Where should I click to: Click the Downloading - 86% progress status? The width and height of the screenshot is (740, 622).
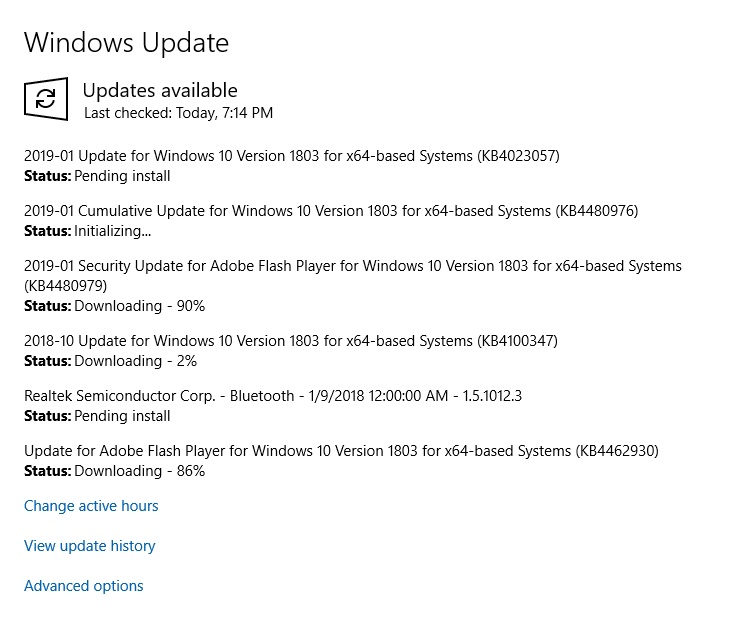(139, 471)
